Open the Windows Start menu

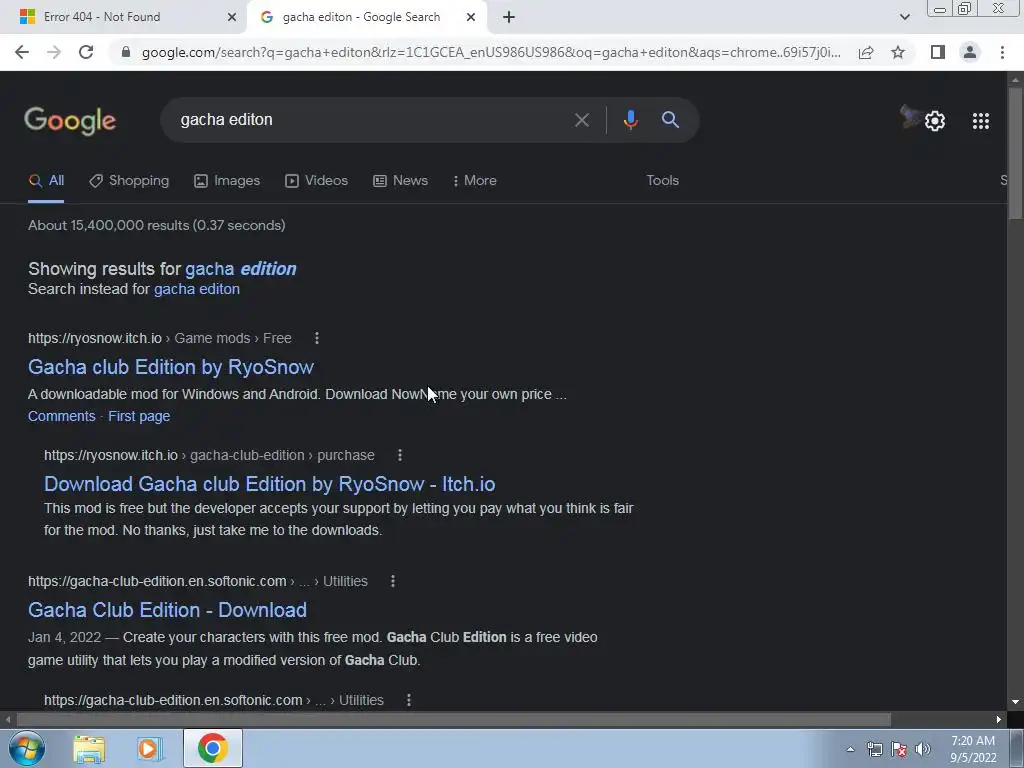(26, 748)
